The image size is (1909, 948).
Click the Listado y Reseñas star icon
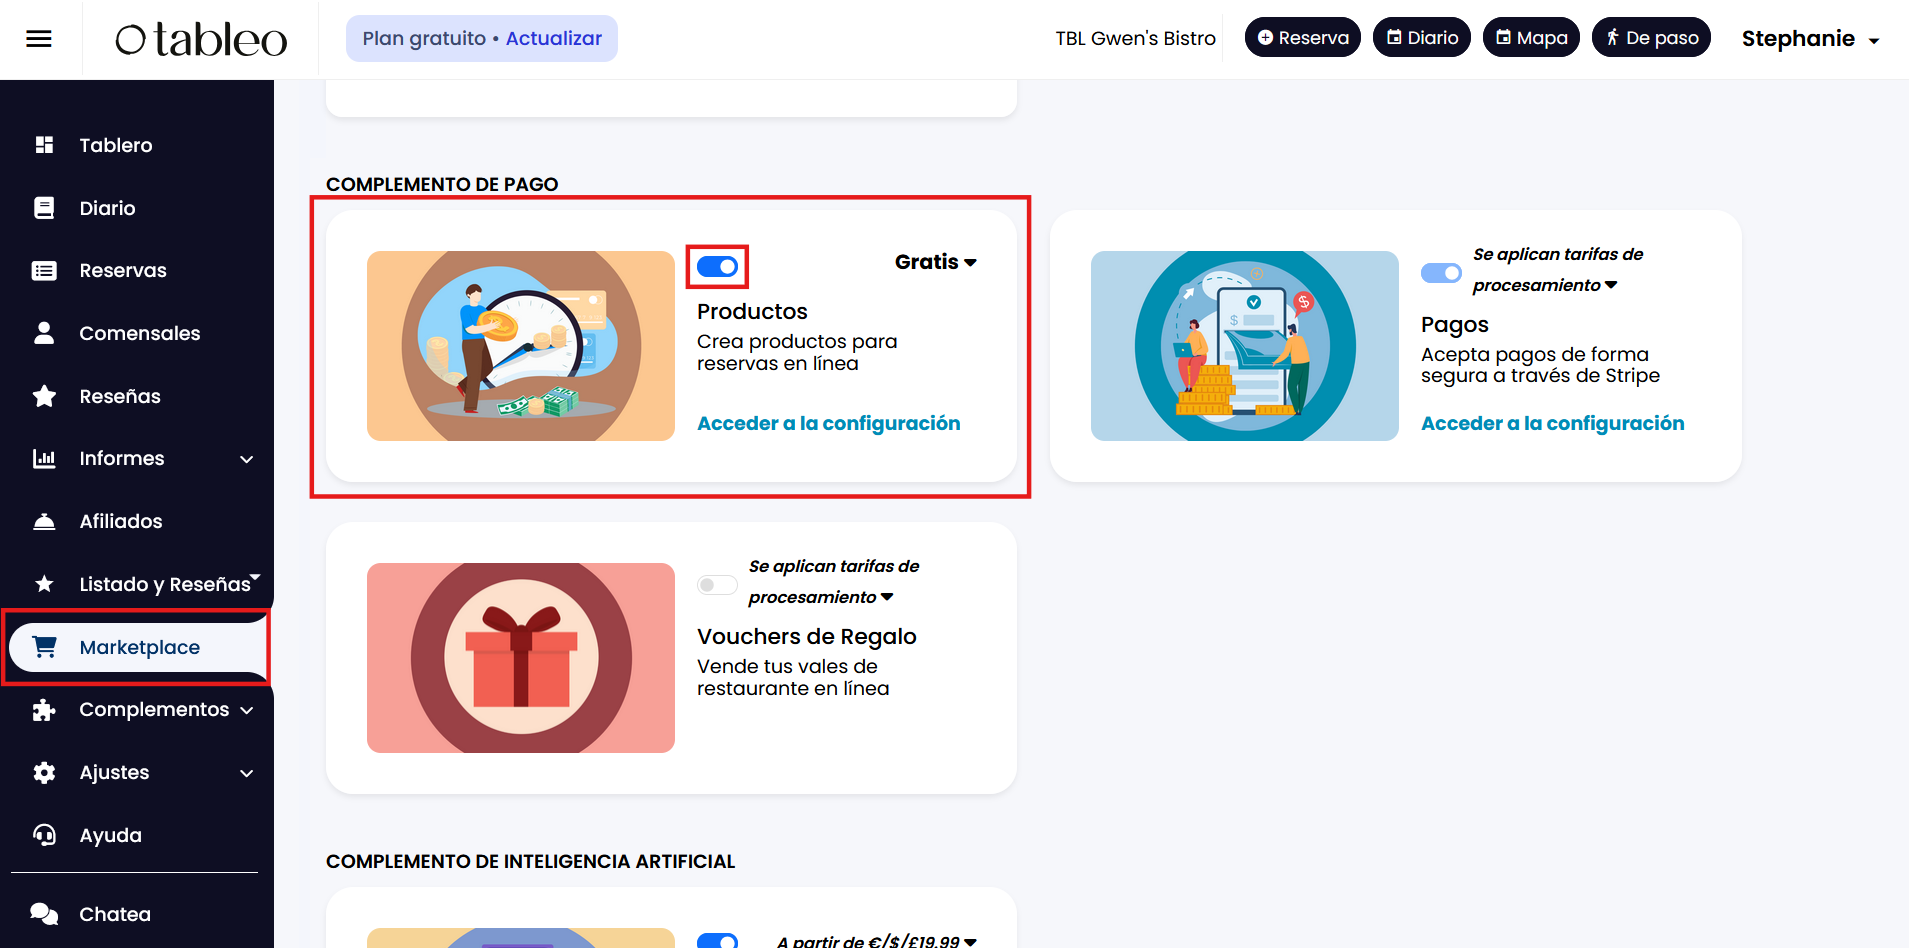click(44, 584)
